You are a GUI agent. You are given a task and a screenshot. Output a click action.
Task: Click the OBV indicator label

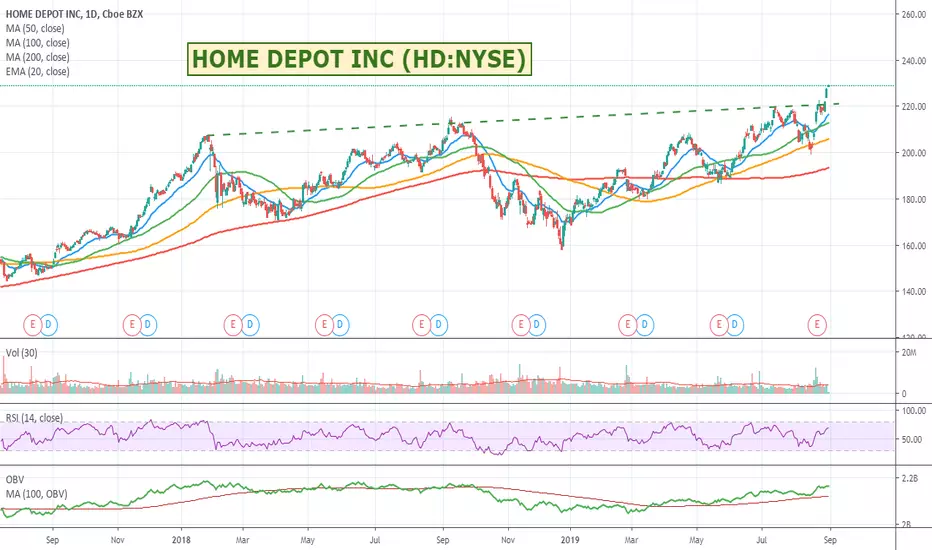click(15, 480)
